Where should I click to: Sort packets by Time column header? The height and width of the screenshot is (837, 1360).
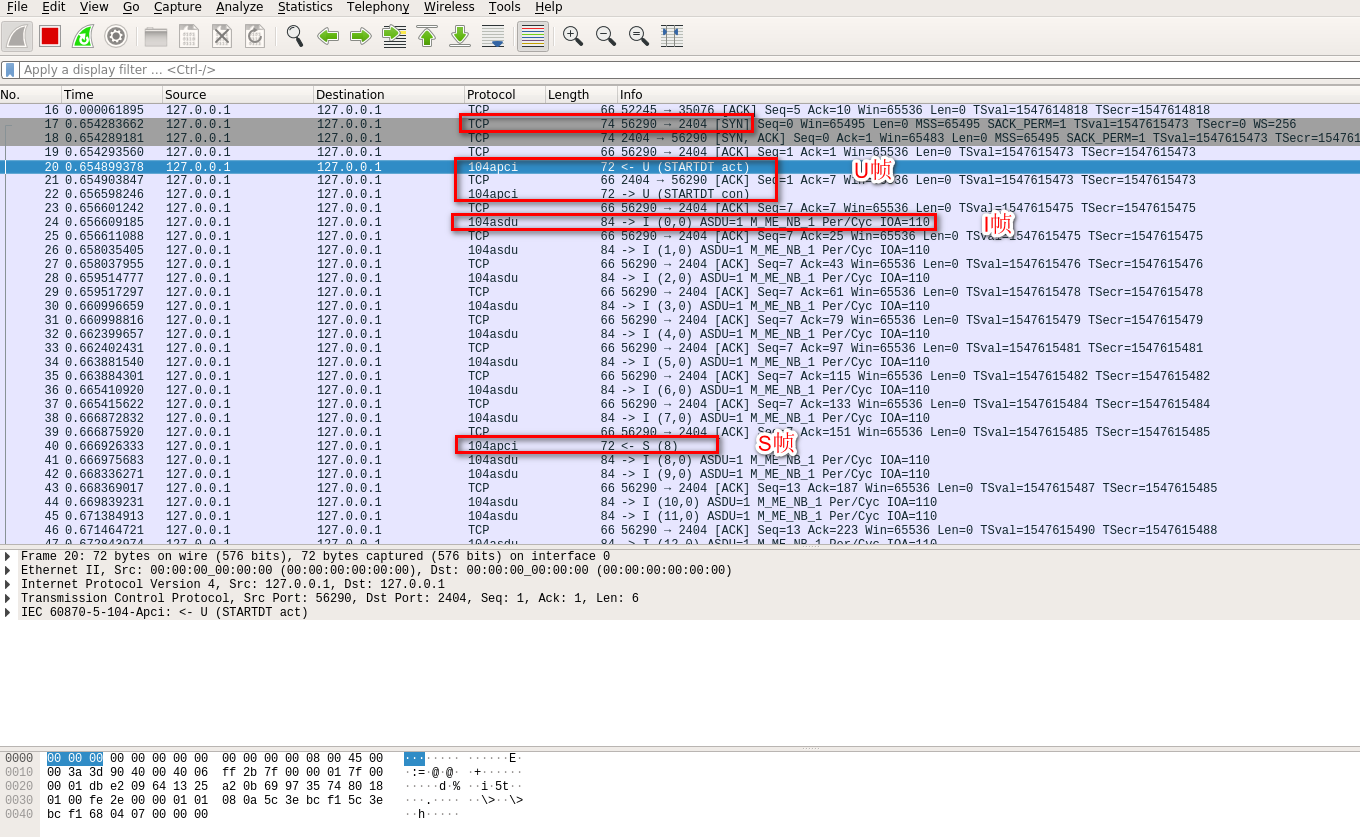112,94
